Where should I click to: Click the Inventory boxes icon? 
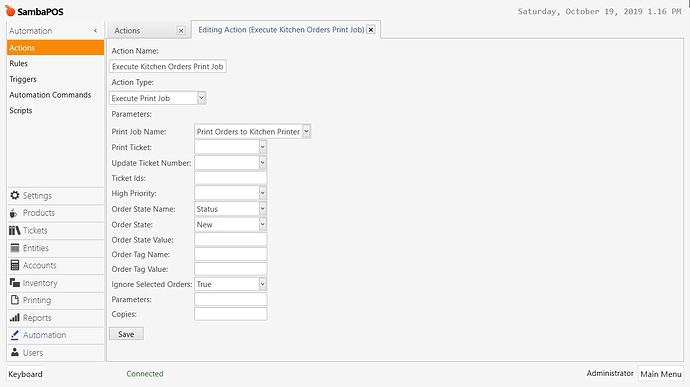click(15, 283)
